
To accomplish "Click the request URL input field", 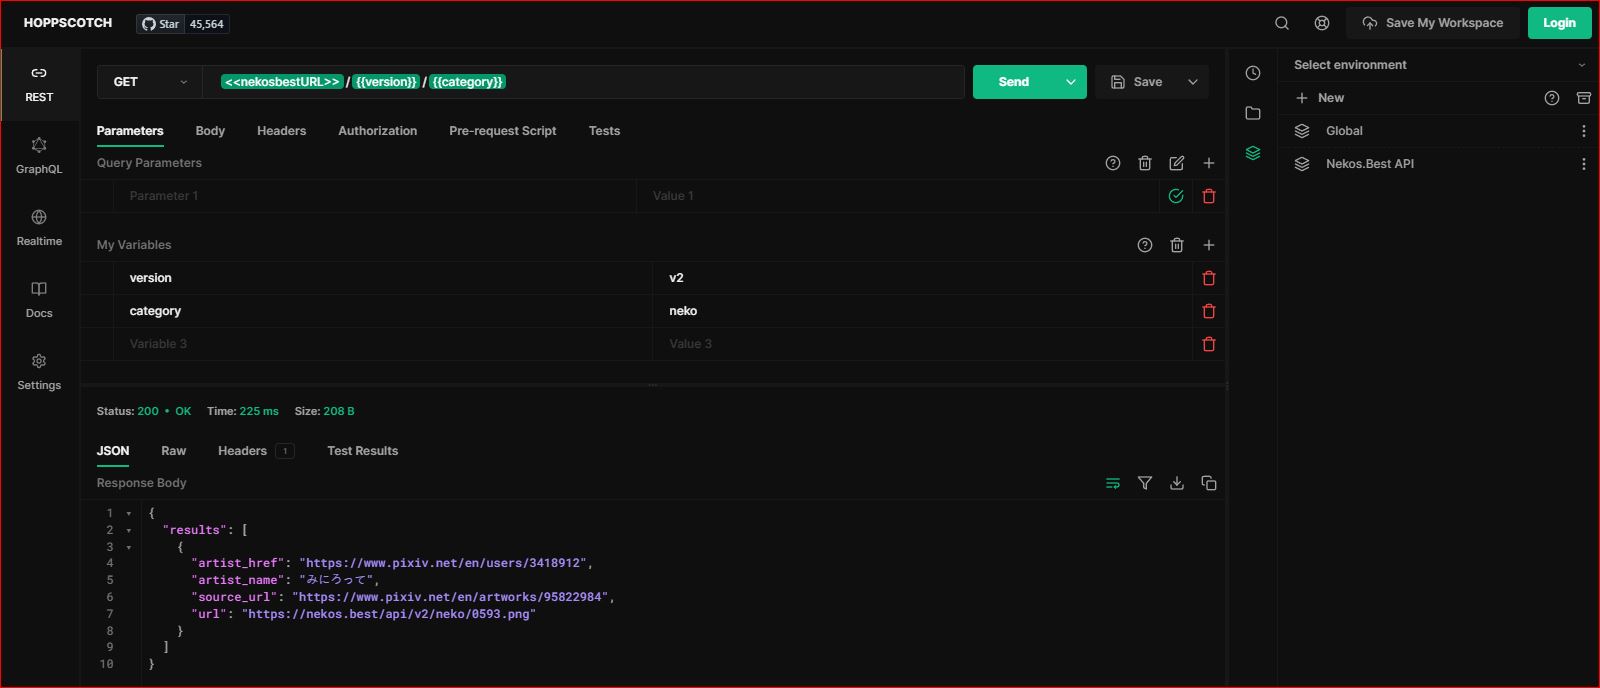I will pyautogui.click(x=584, y=82).
